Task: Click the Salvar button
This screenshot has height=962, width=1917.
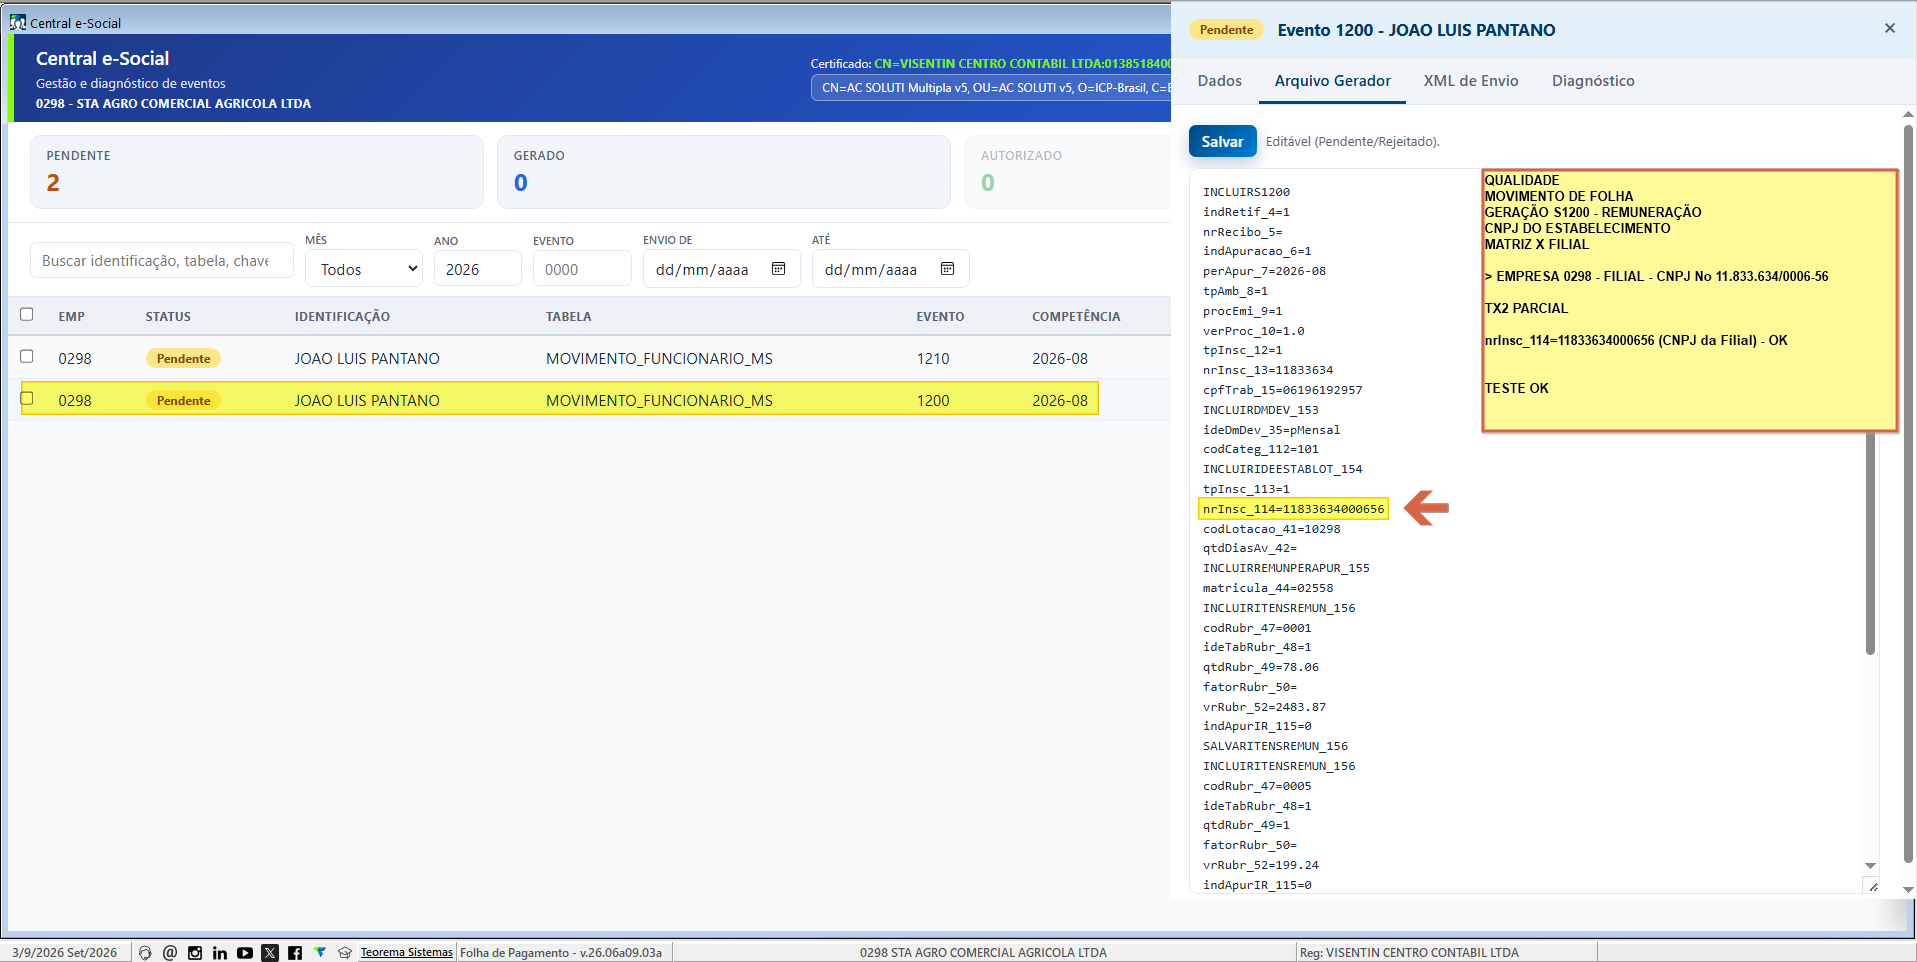Action: pos(1222,141)
